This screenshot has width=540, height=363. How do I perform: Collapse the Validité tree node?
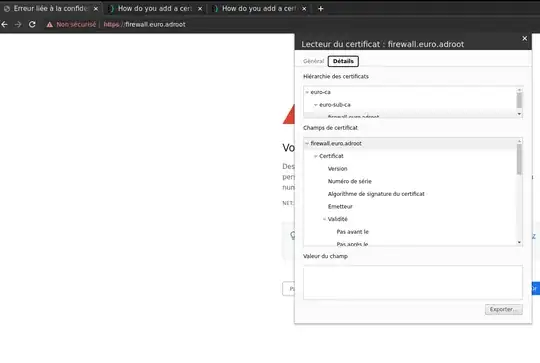click(x=324, y=219)
